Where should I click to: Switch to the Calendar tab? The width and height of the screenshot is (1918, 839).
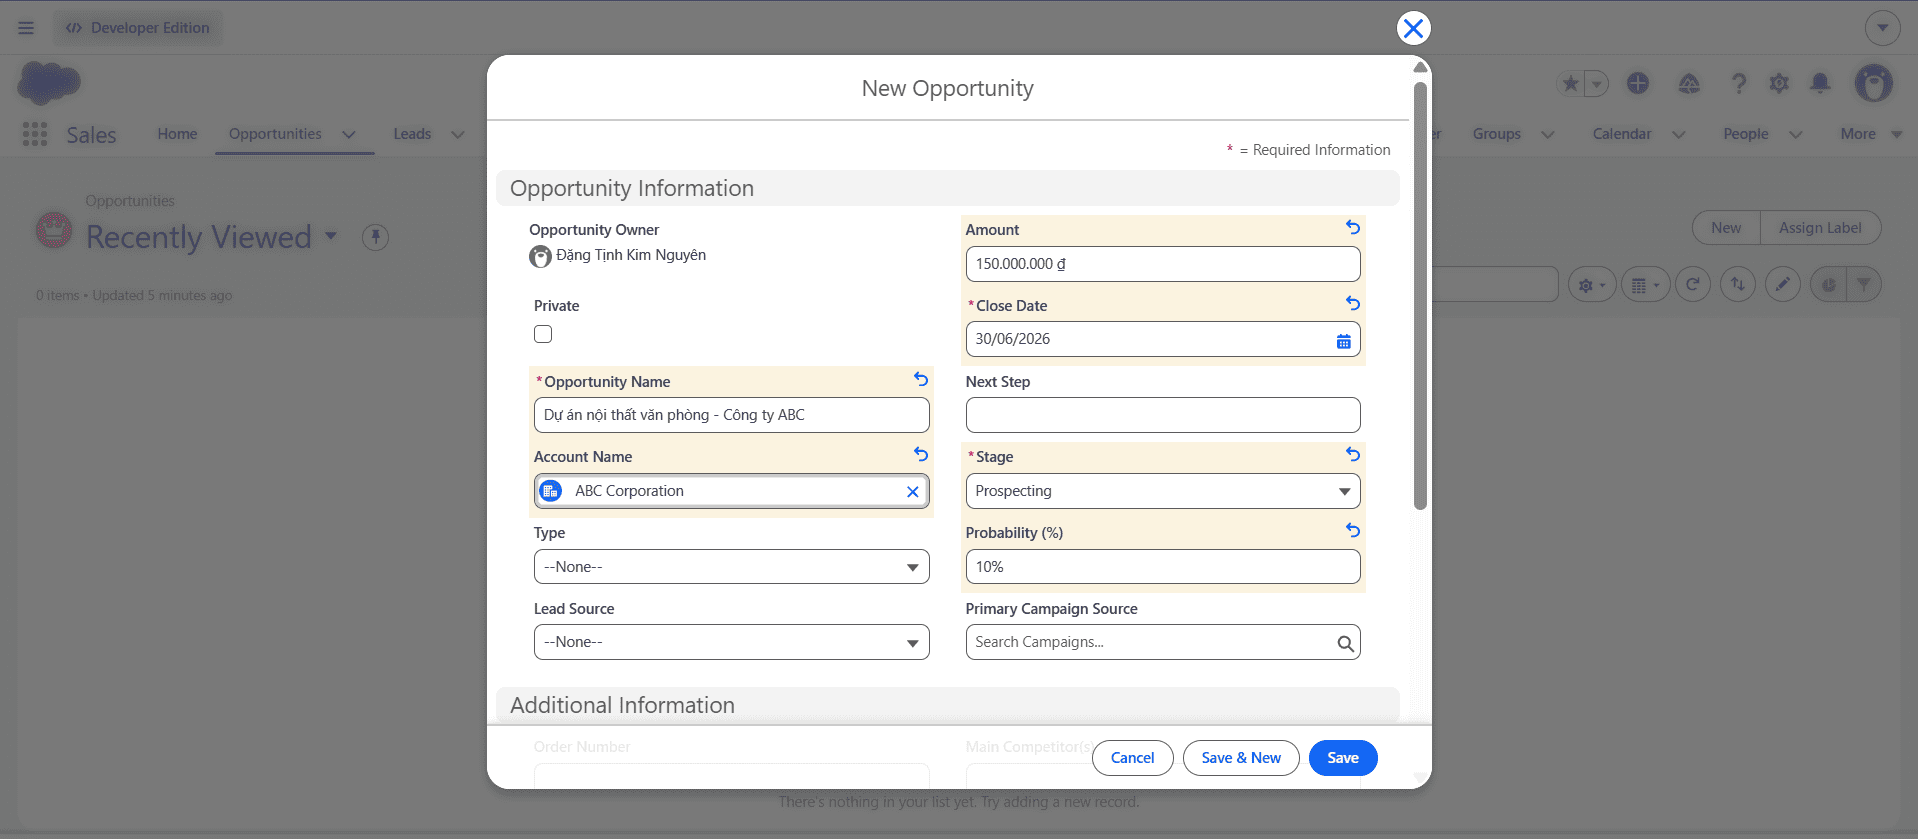tap(1621, 134)
